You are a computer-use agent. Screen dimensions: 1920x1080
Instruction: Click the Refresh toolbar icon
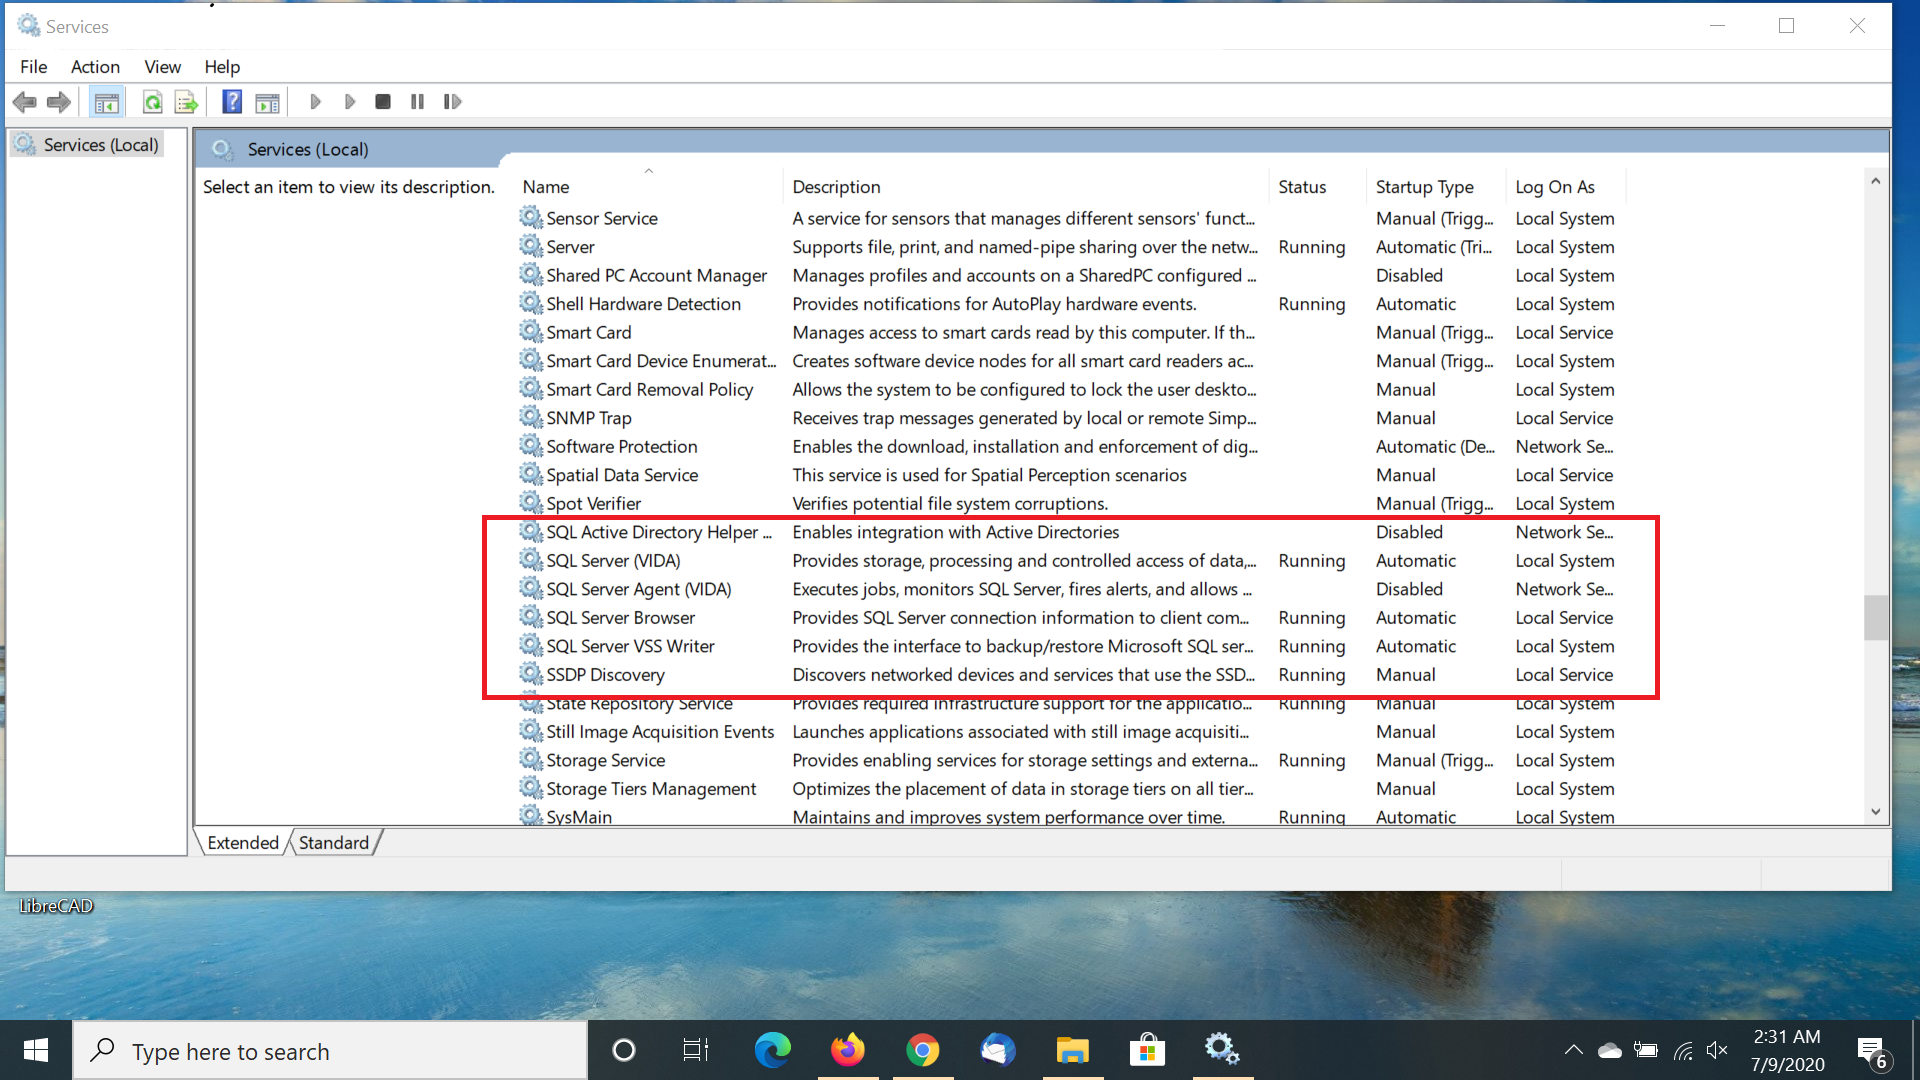152,101
